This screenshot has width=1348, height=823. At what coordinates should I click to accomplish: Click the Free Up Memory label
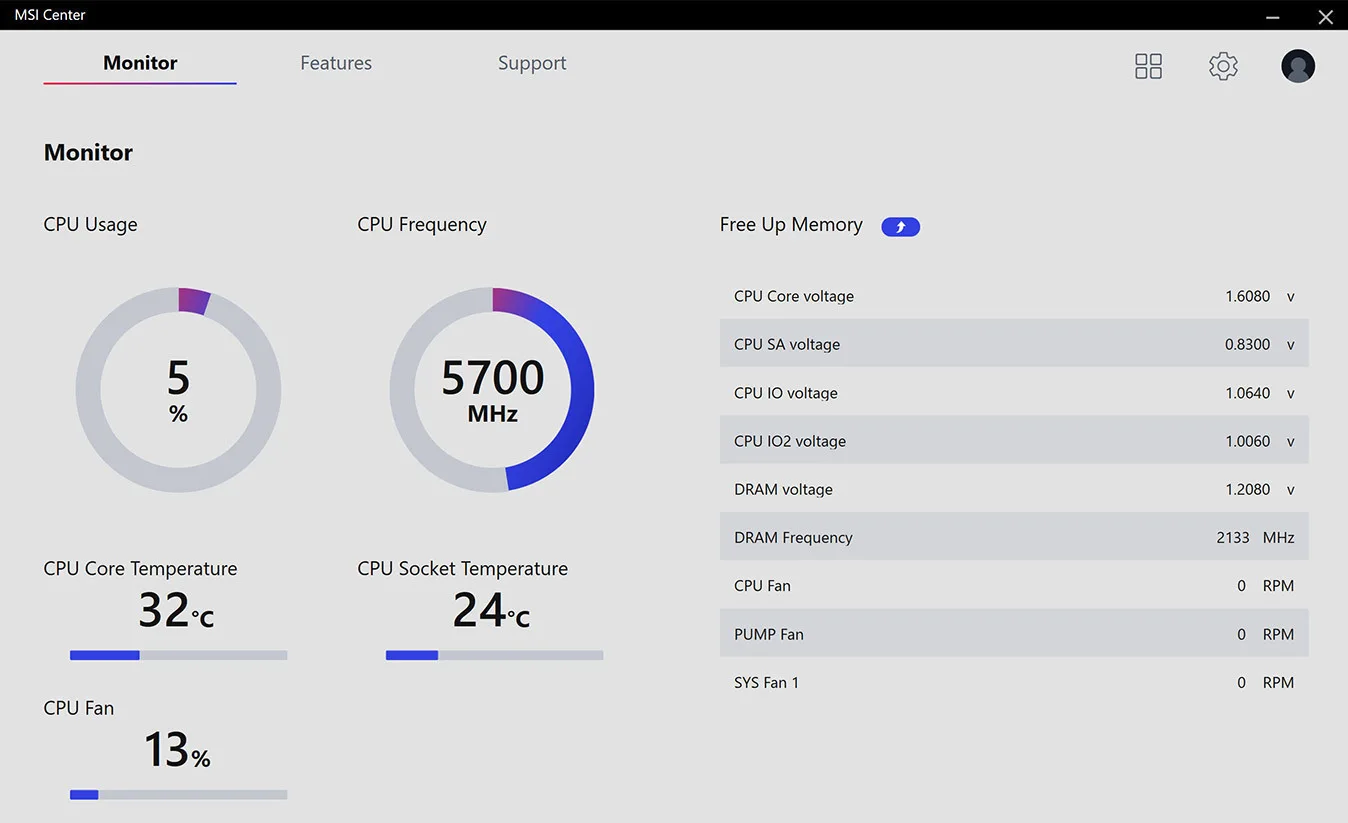pyautogui.click(x=791, y=225)
